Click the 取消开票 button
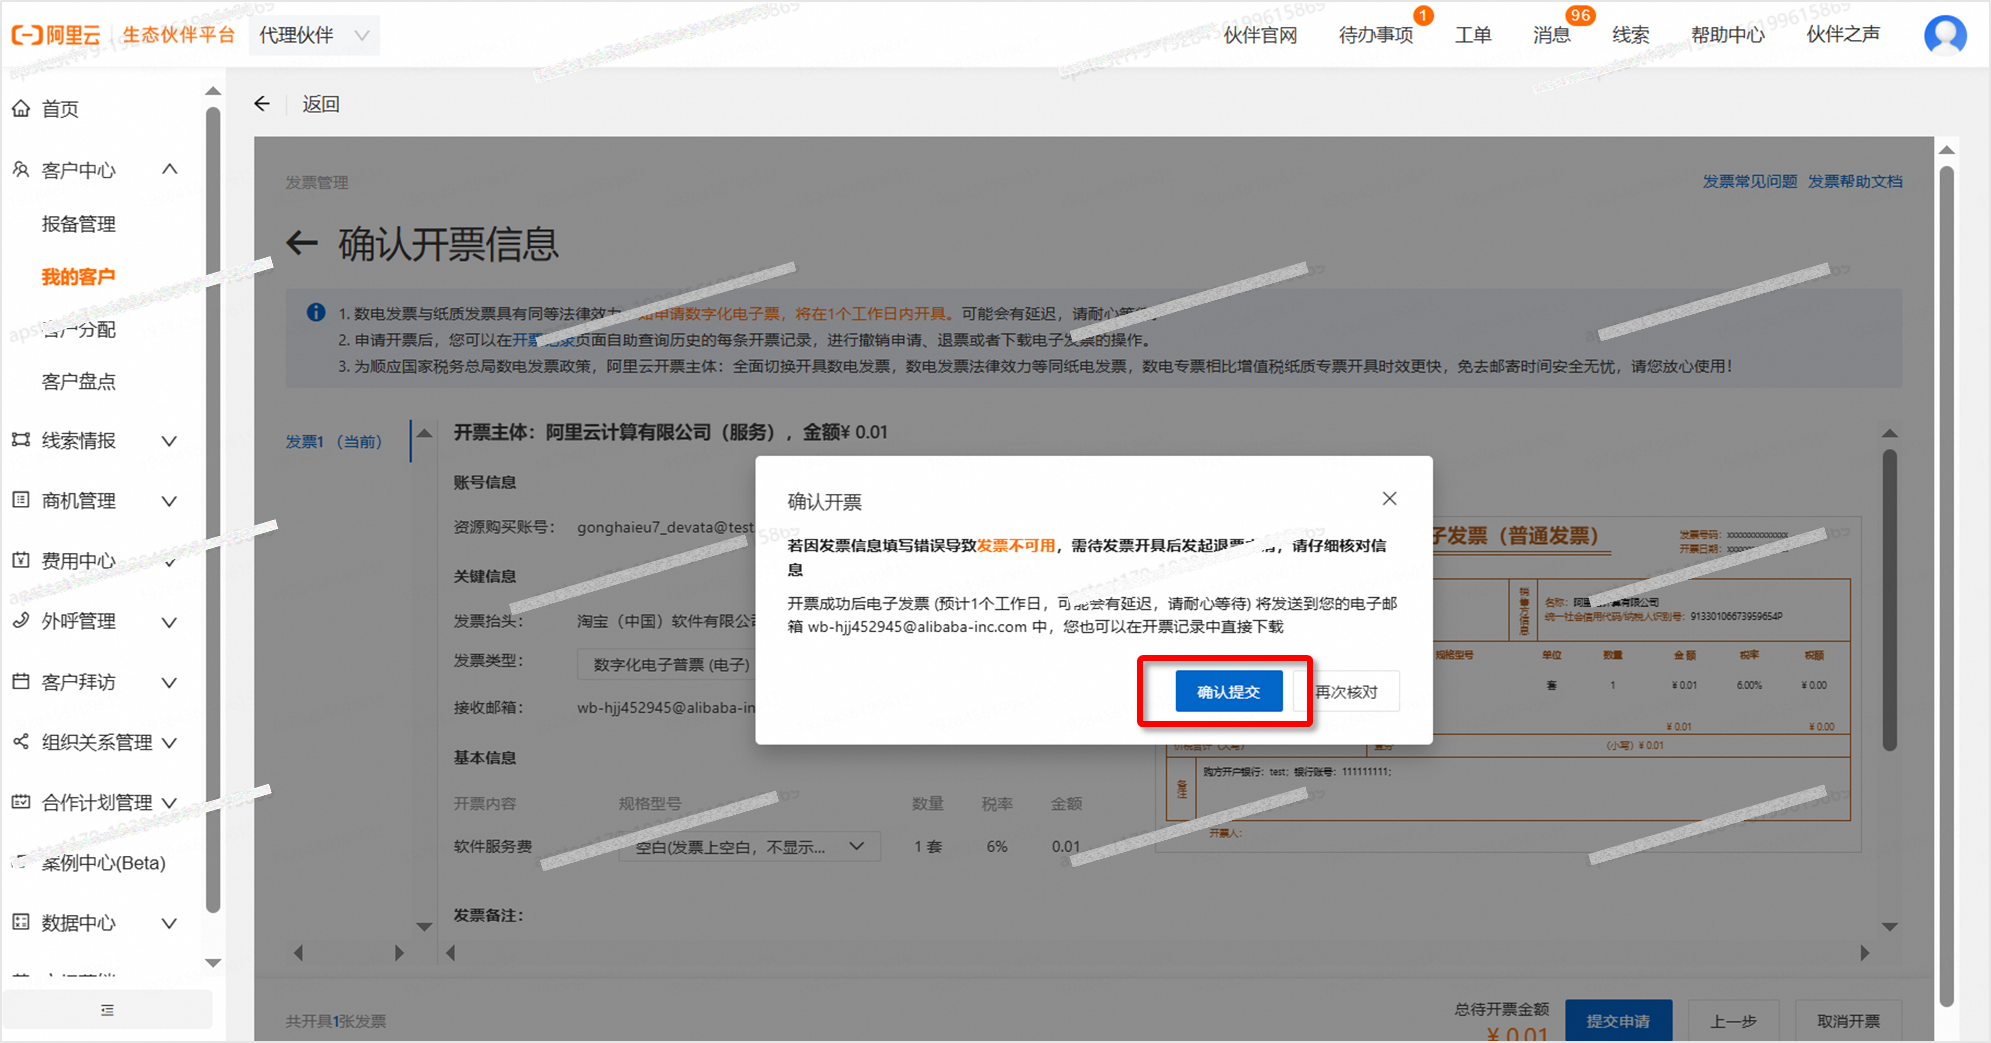The image size is (1991, 1043). coord(1848,1020)
